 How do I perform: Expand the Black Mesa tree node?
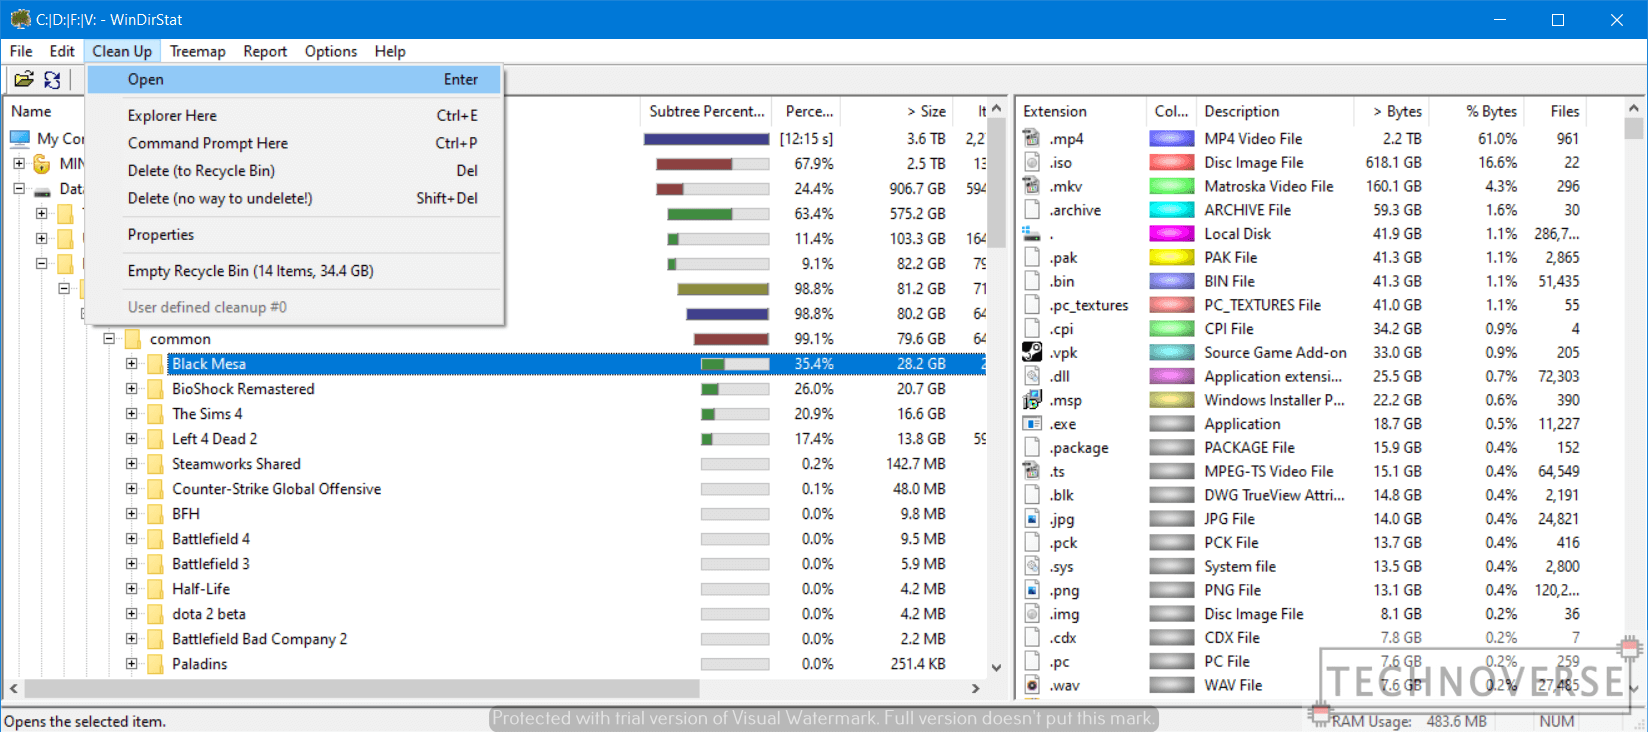coord(131,364)
